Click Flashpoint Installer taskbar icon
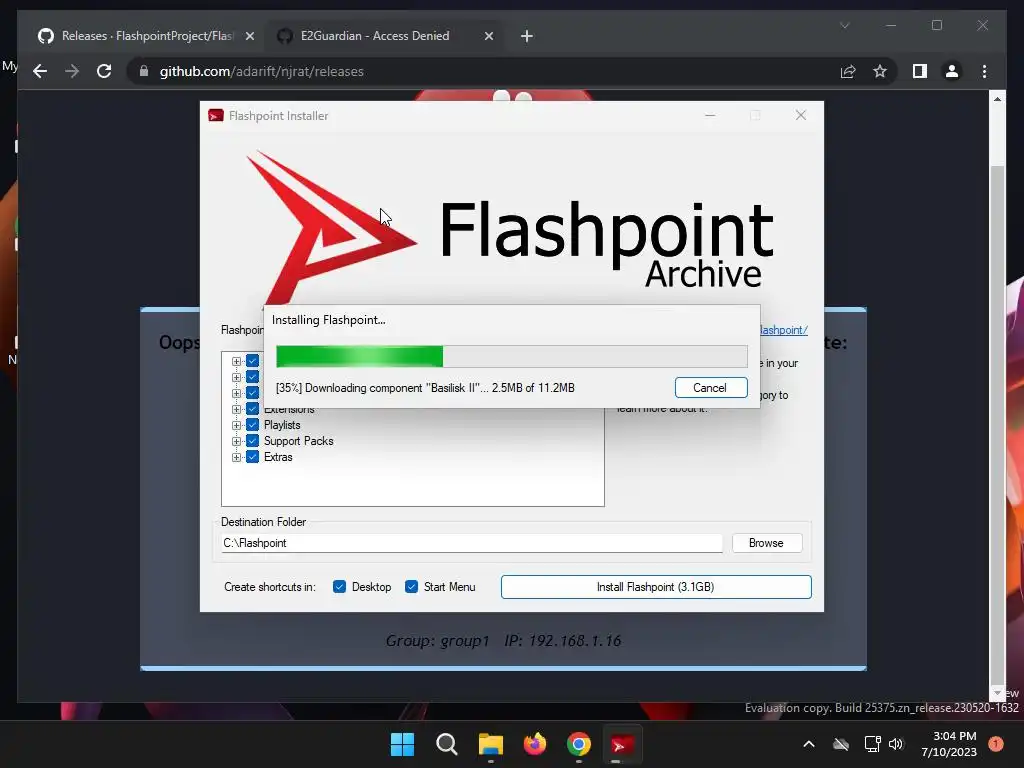1024x768 pixels. [x=622, y=744]
